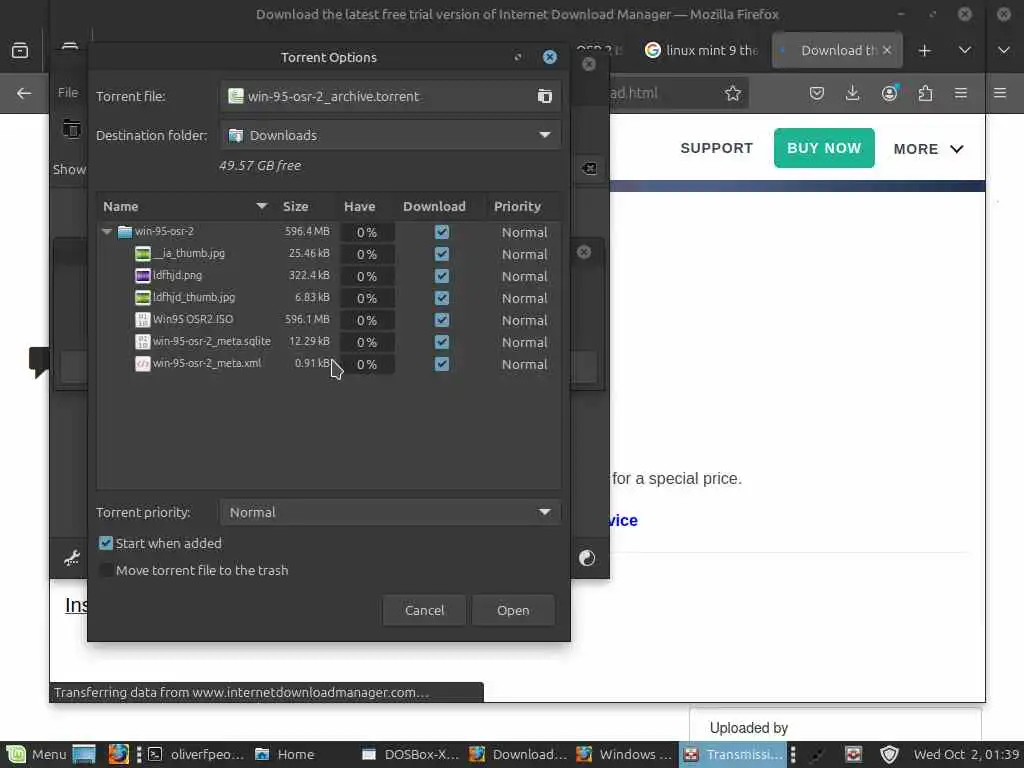Click Priority column header

(517, 206)
